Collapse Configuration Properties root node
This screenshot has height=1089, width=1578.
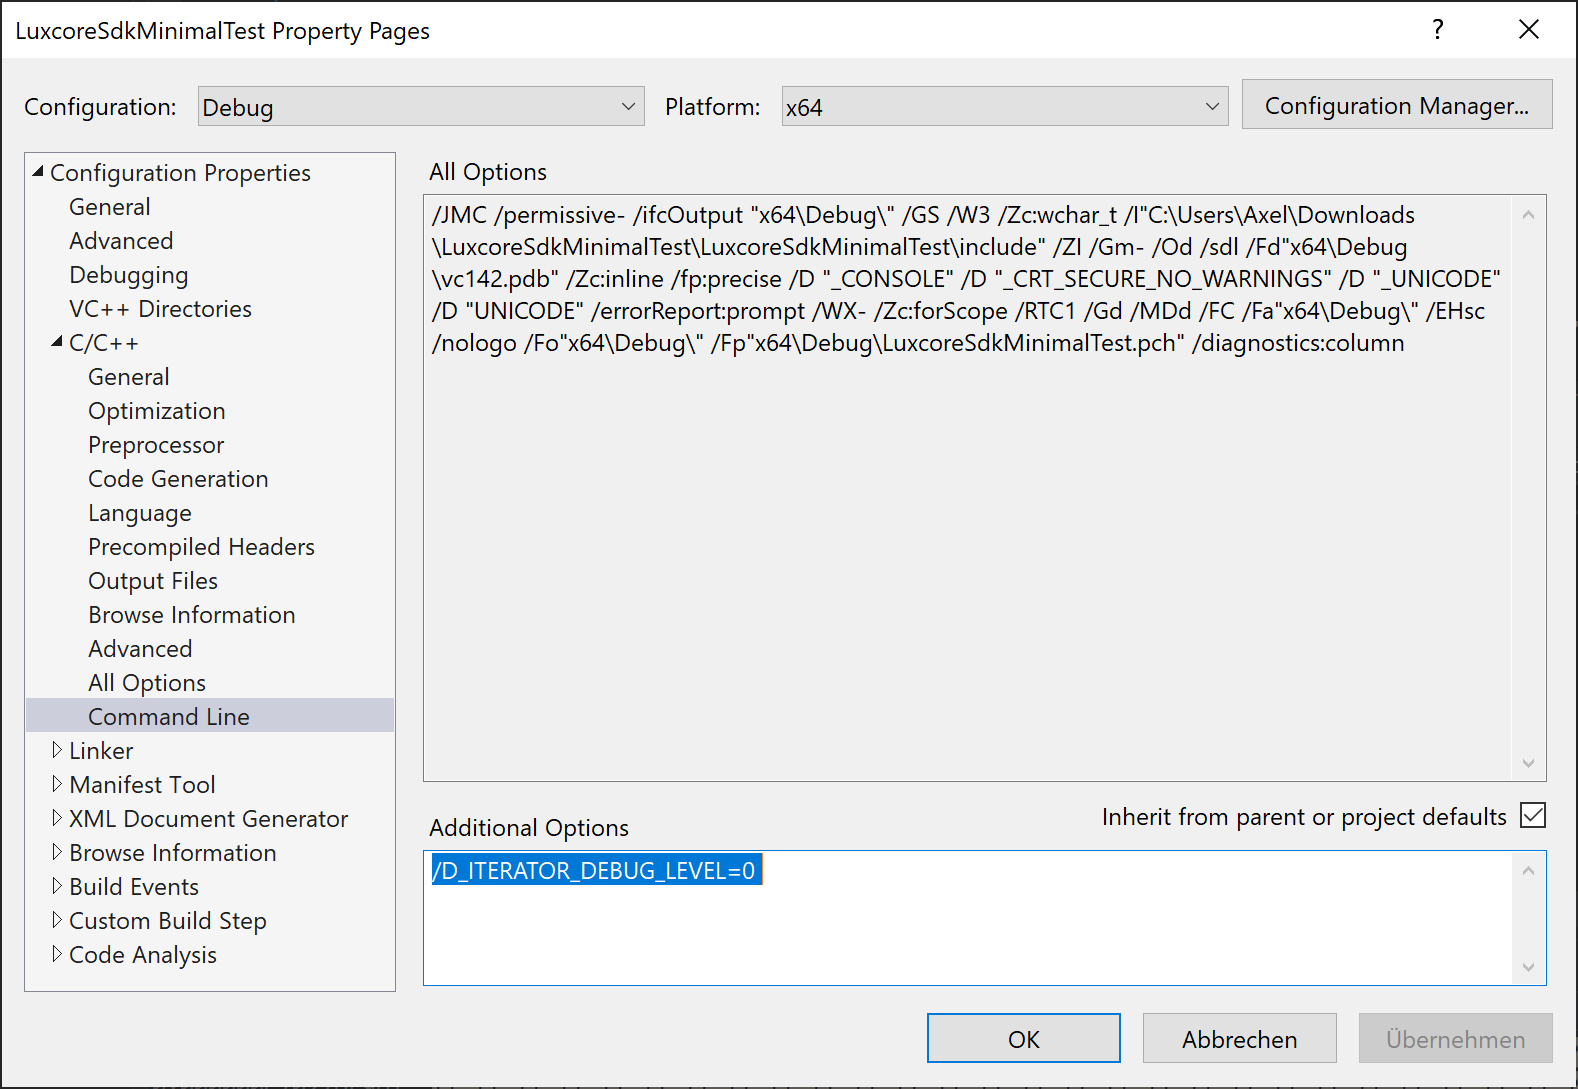[x=38, y=172]
